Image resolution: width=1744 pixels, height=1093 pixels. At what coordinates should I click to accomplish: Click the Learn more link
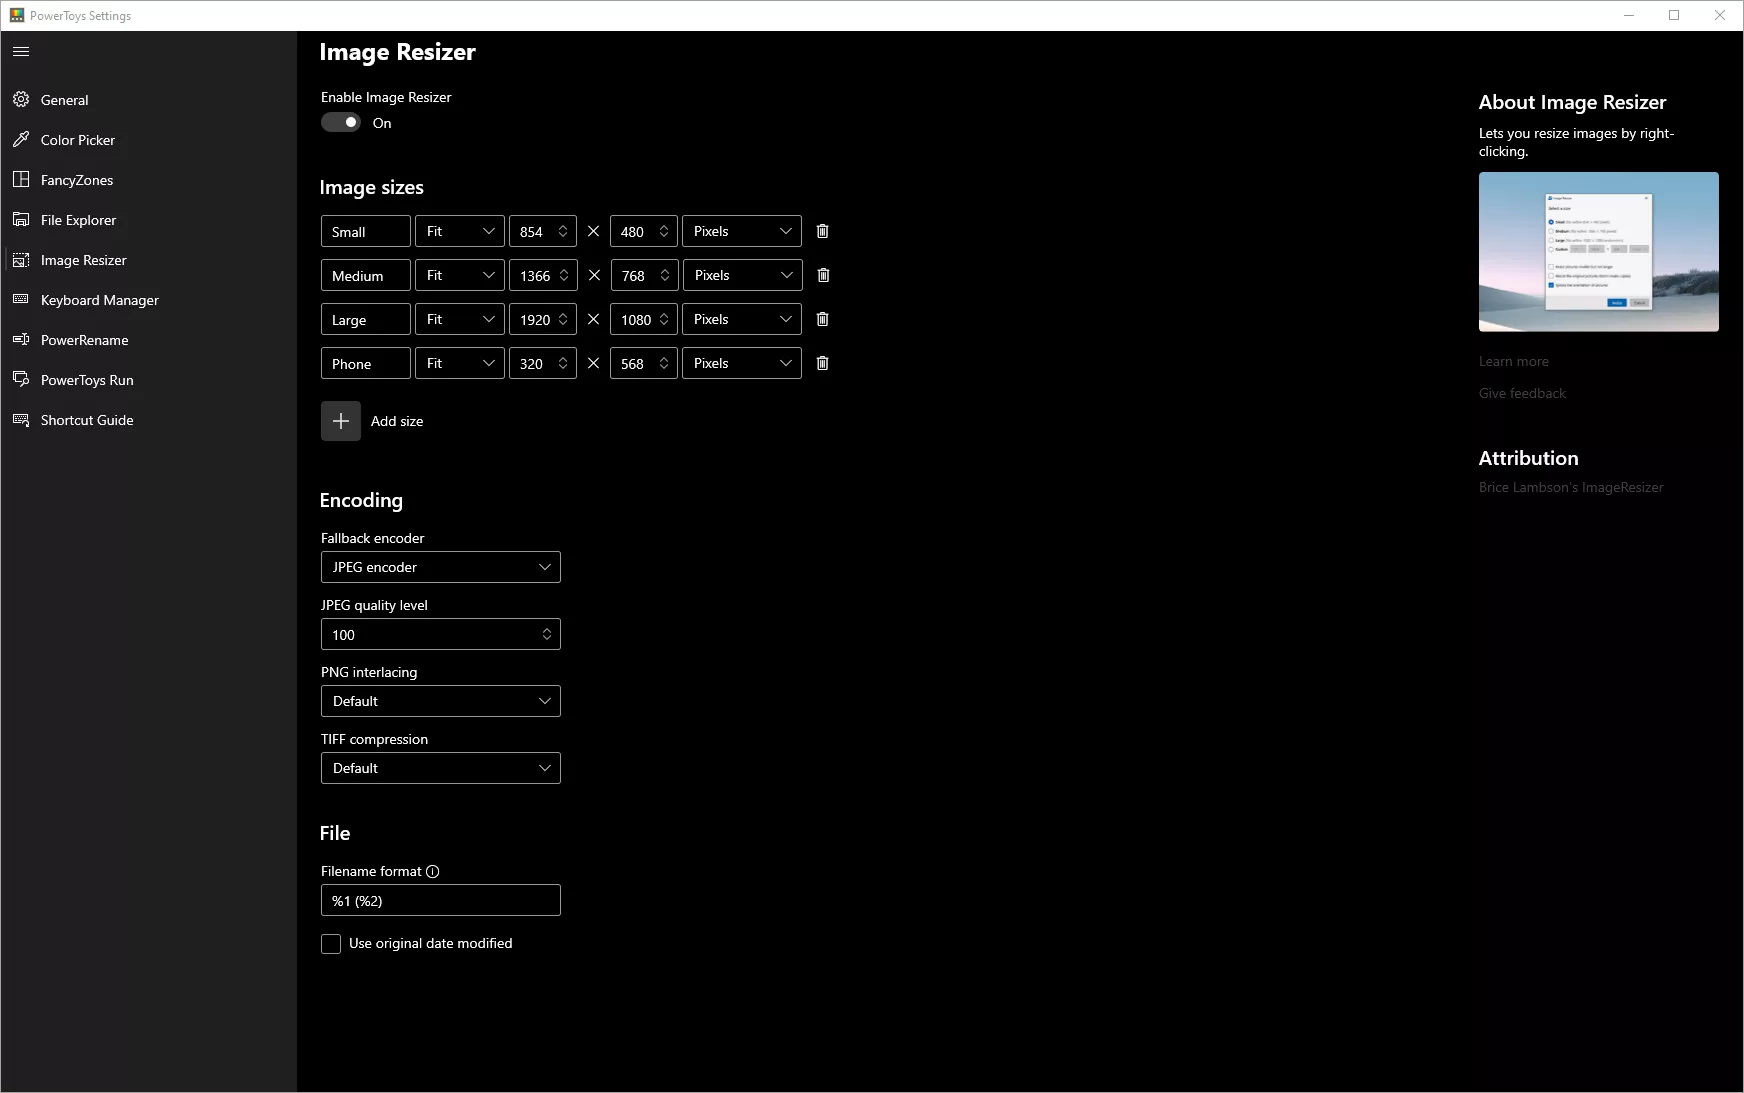pos(1513,362)
